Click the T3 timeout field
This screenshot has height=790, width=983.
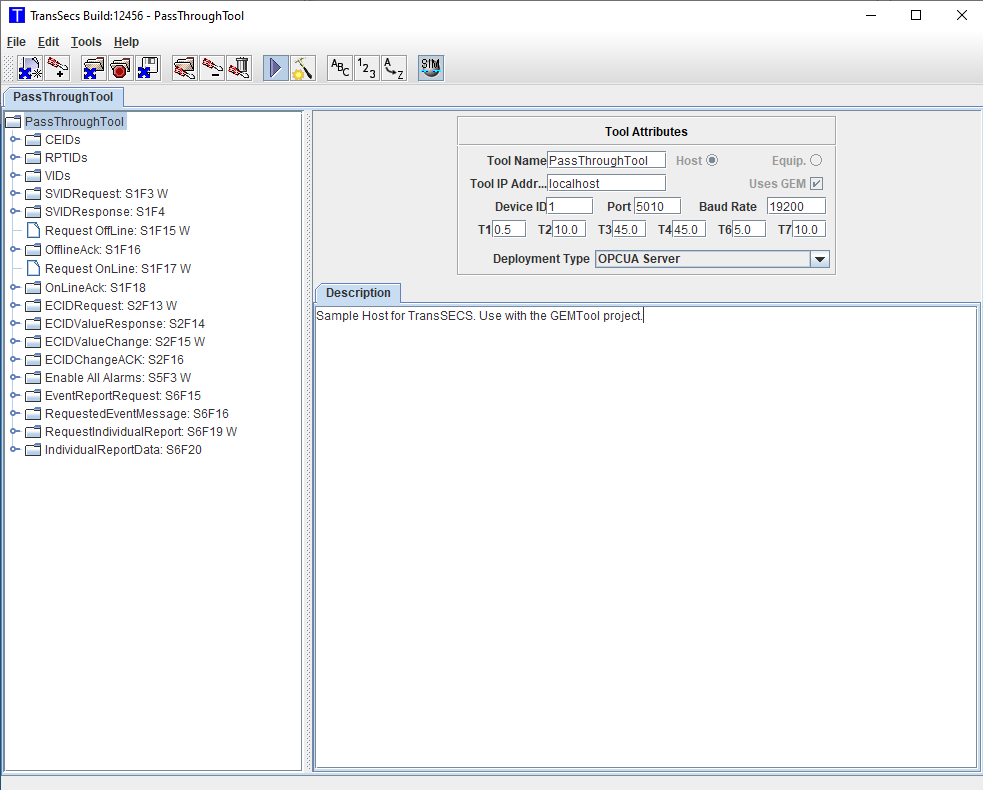[x=629, y=229]
